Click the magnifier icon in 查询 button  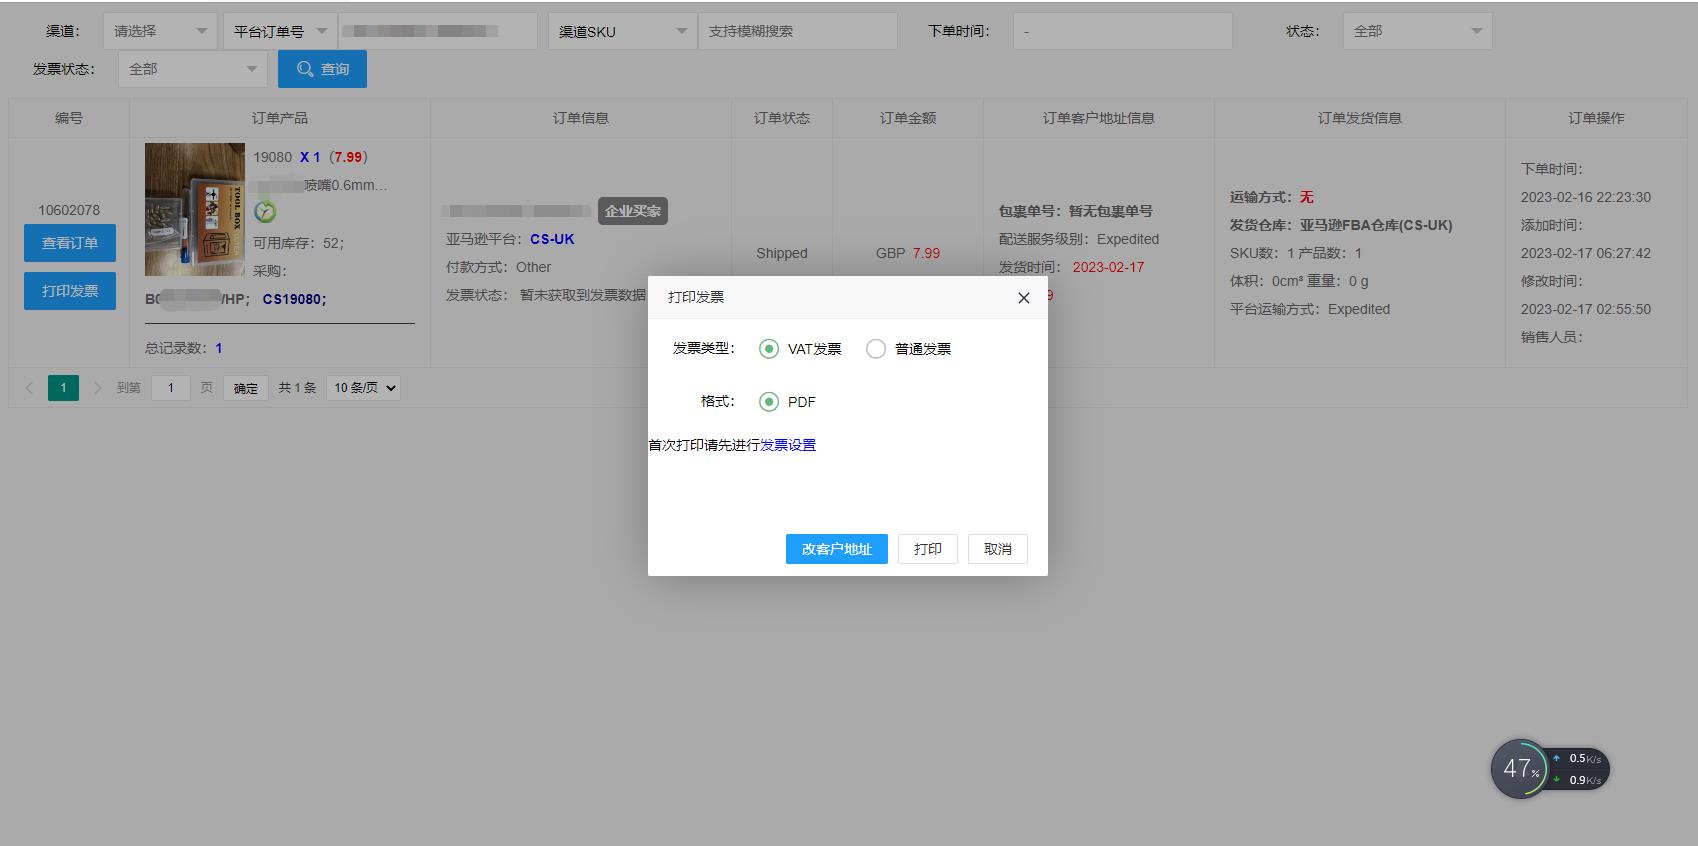click(305, 69)
